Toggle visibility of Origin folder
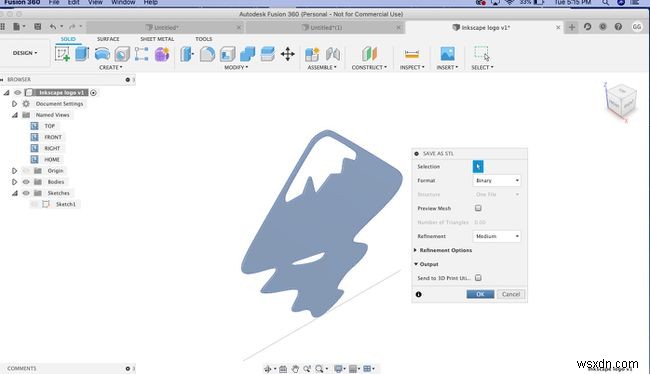650x374 pixels. [x=26, y=170]
